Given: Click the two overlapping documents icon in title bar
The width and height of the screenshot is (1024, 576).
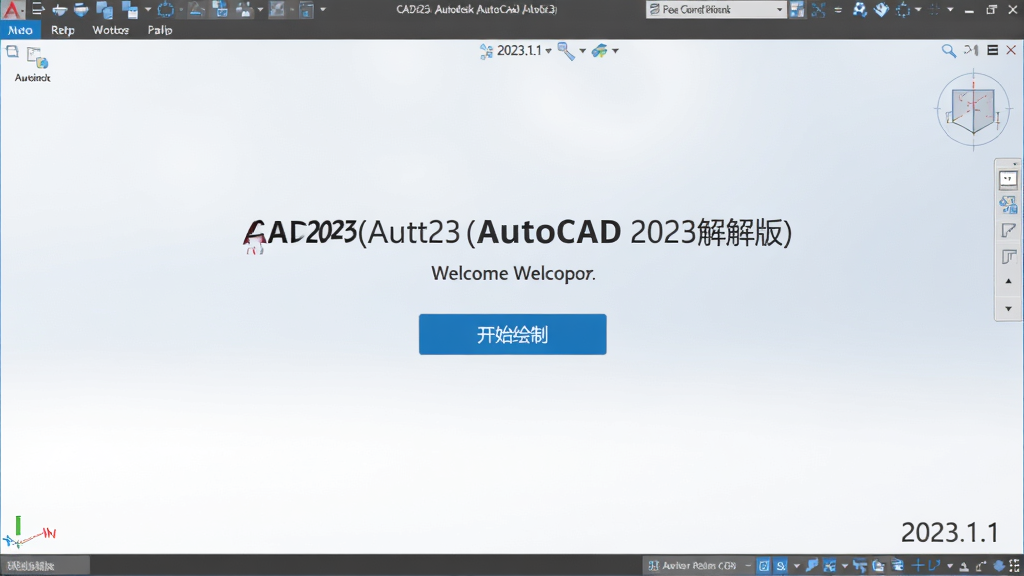Looking at the screenshot, I should point(104,9).
